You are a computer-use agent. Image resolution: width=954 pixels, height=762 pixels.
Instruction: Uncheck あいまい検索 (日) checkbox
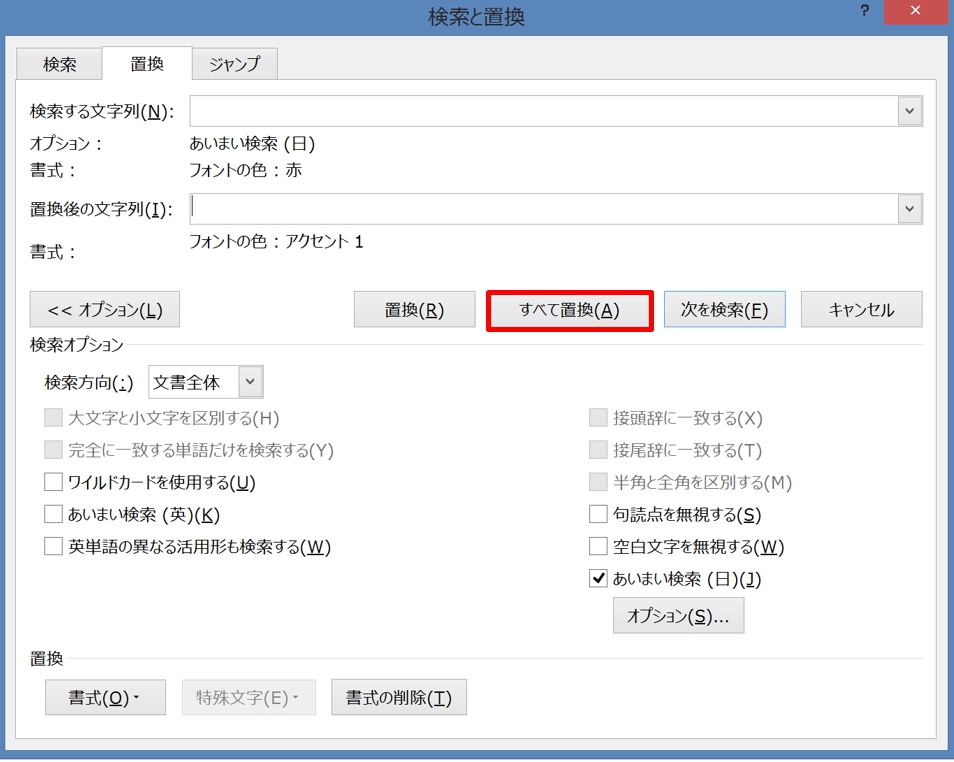point(598,578)
